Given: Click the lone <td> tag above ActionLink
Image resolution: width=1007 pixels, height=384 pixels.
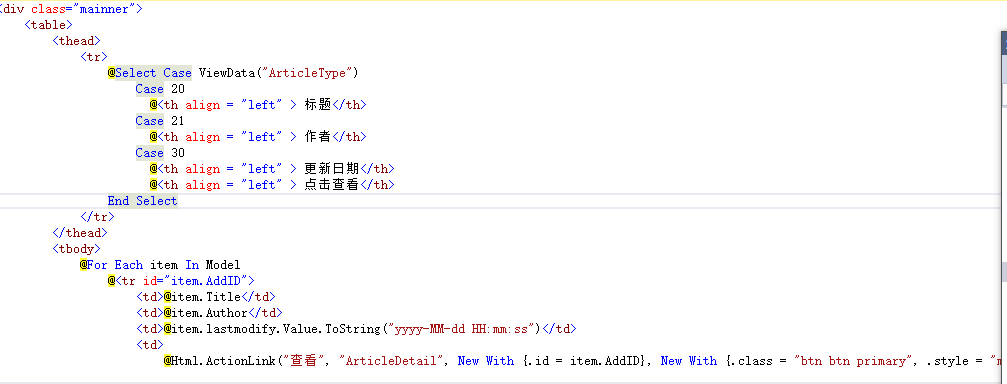Looking at the screenshot, I should [x=150, y=345].
